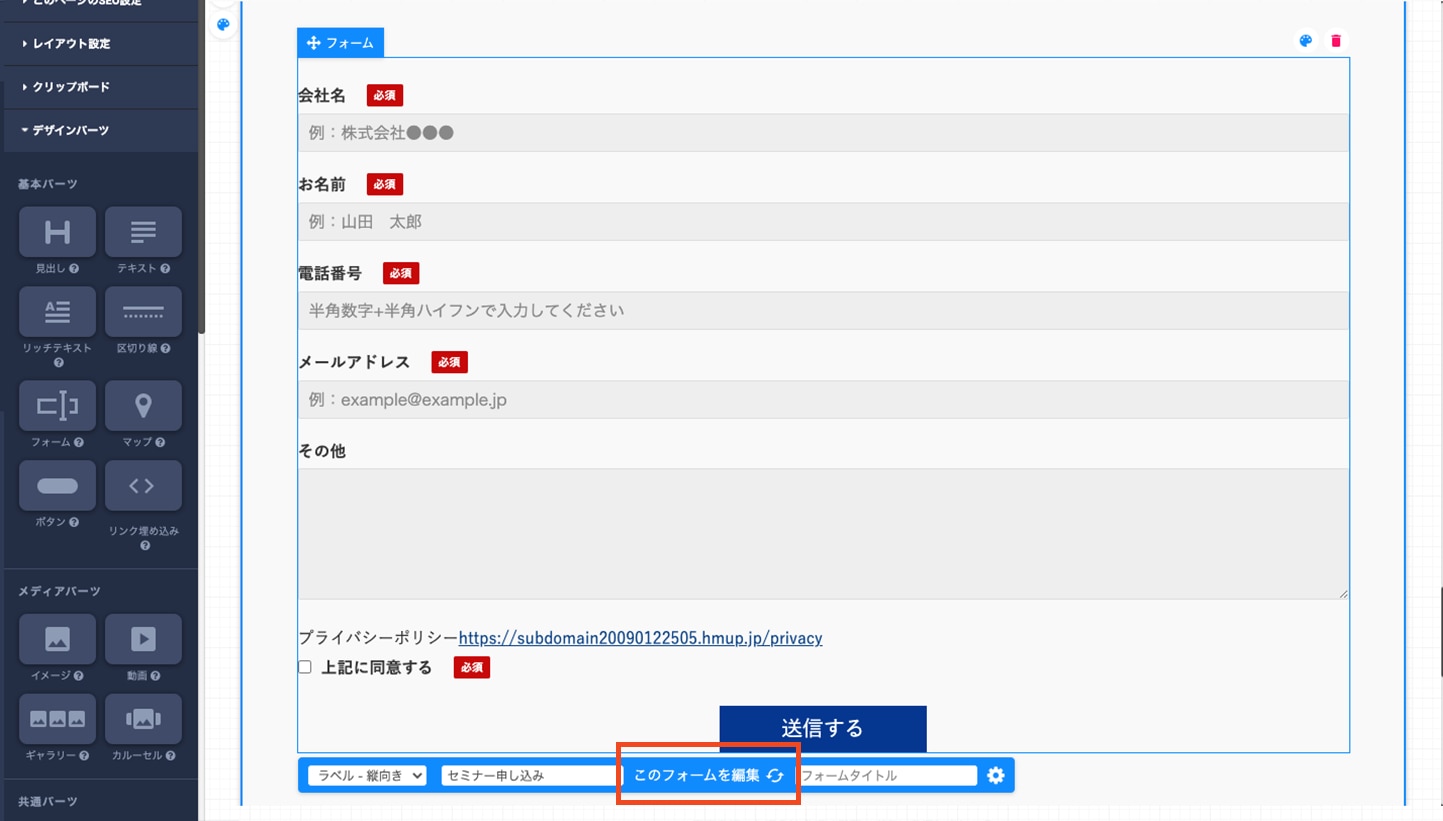Open help for 区切り線 part
The image size is (1443, 821).
pos(165,349)
